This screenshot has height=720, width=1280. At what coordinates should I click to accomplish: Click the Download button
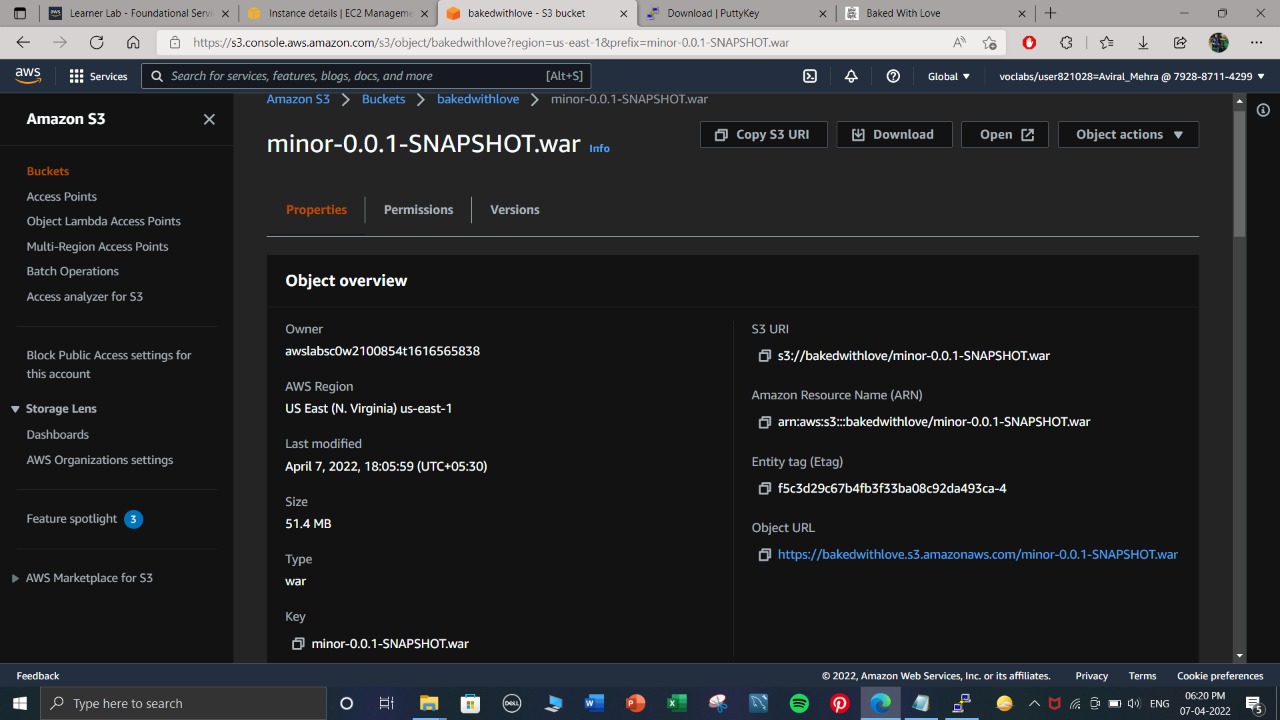point(892,134)
